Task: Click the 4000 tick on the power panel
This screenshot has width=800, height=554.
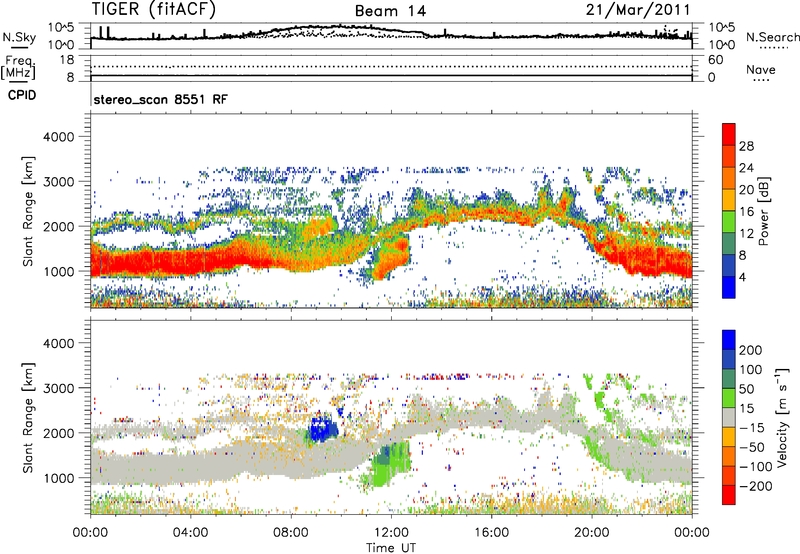Action: click(58, 137)
